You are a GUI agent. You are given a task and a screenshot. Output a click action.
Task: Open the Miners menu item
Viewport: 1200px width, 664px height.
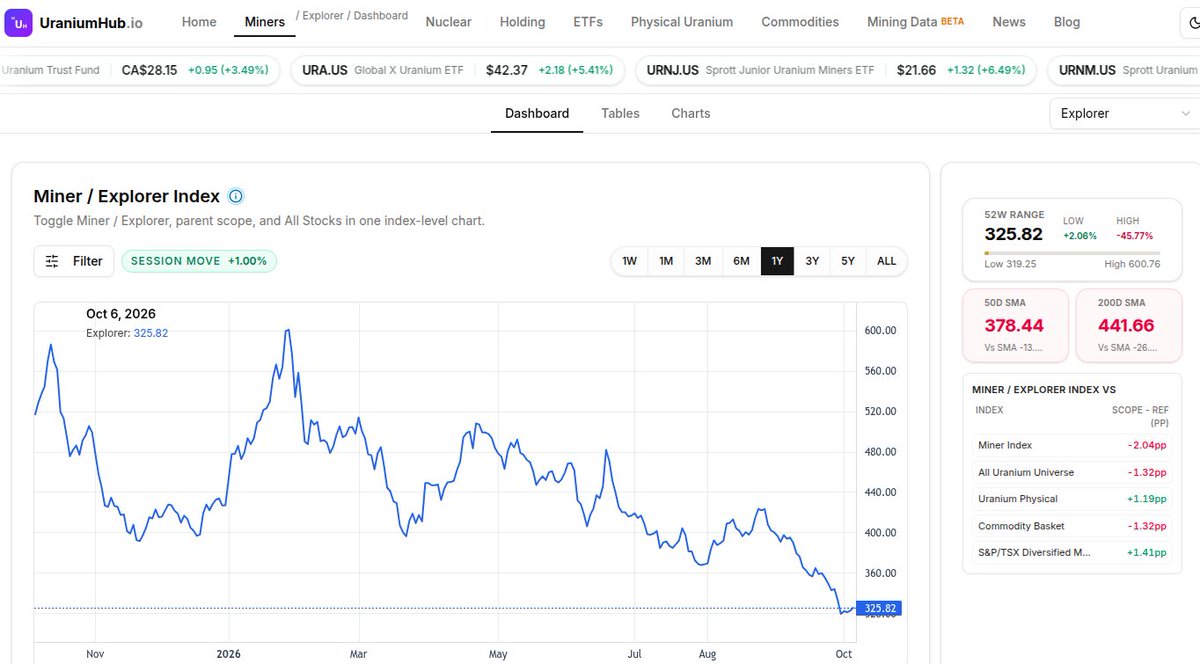(x=265, y=22)
